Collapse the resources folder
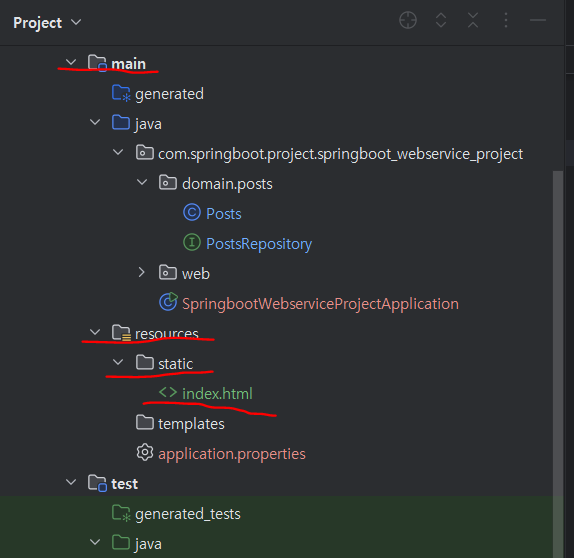Image resolution: width=574 pixels, height=558 pixels. click(x=95, y=332)
